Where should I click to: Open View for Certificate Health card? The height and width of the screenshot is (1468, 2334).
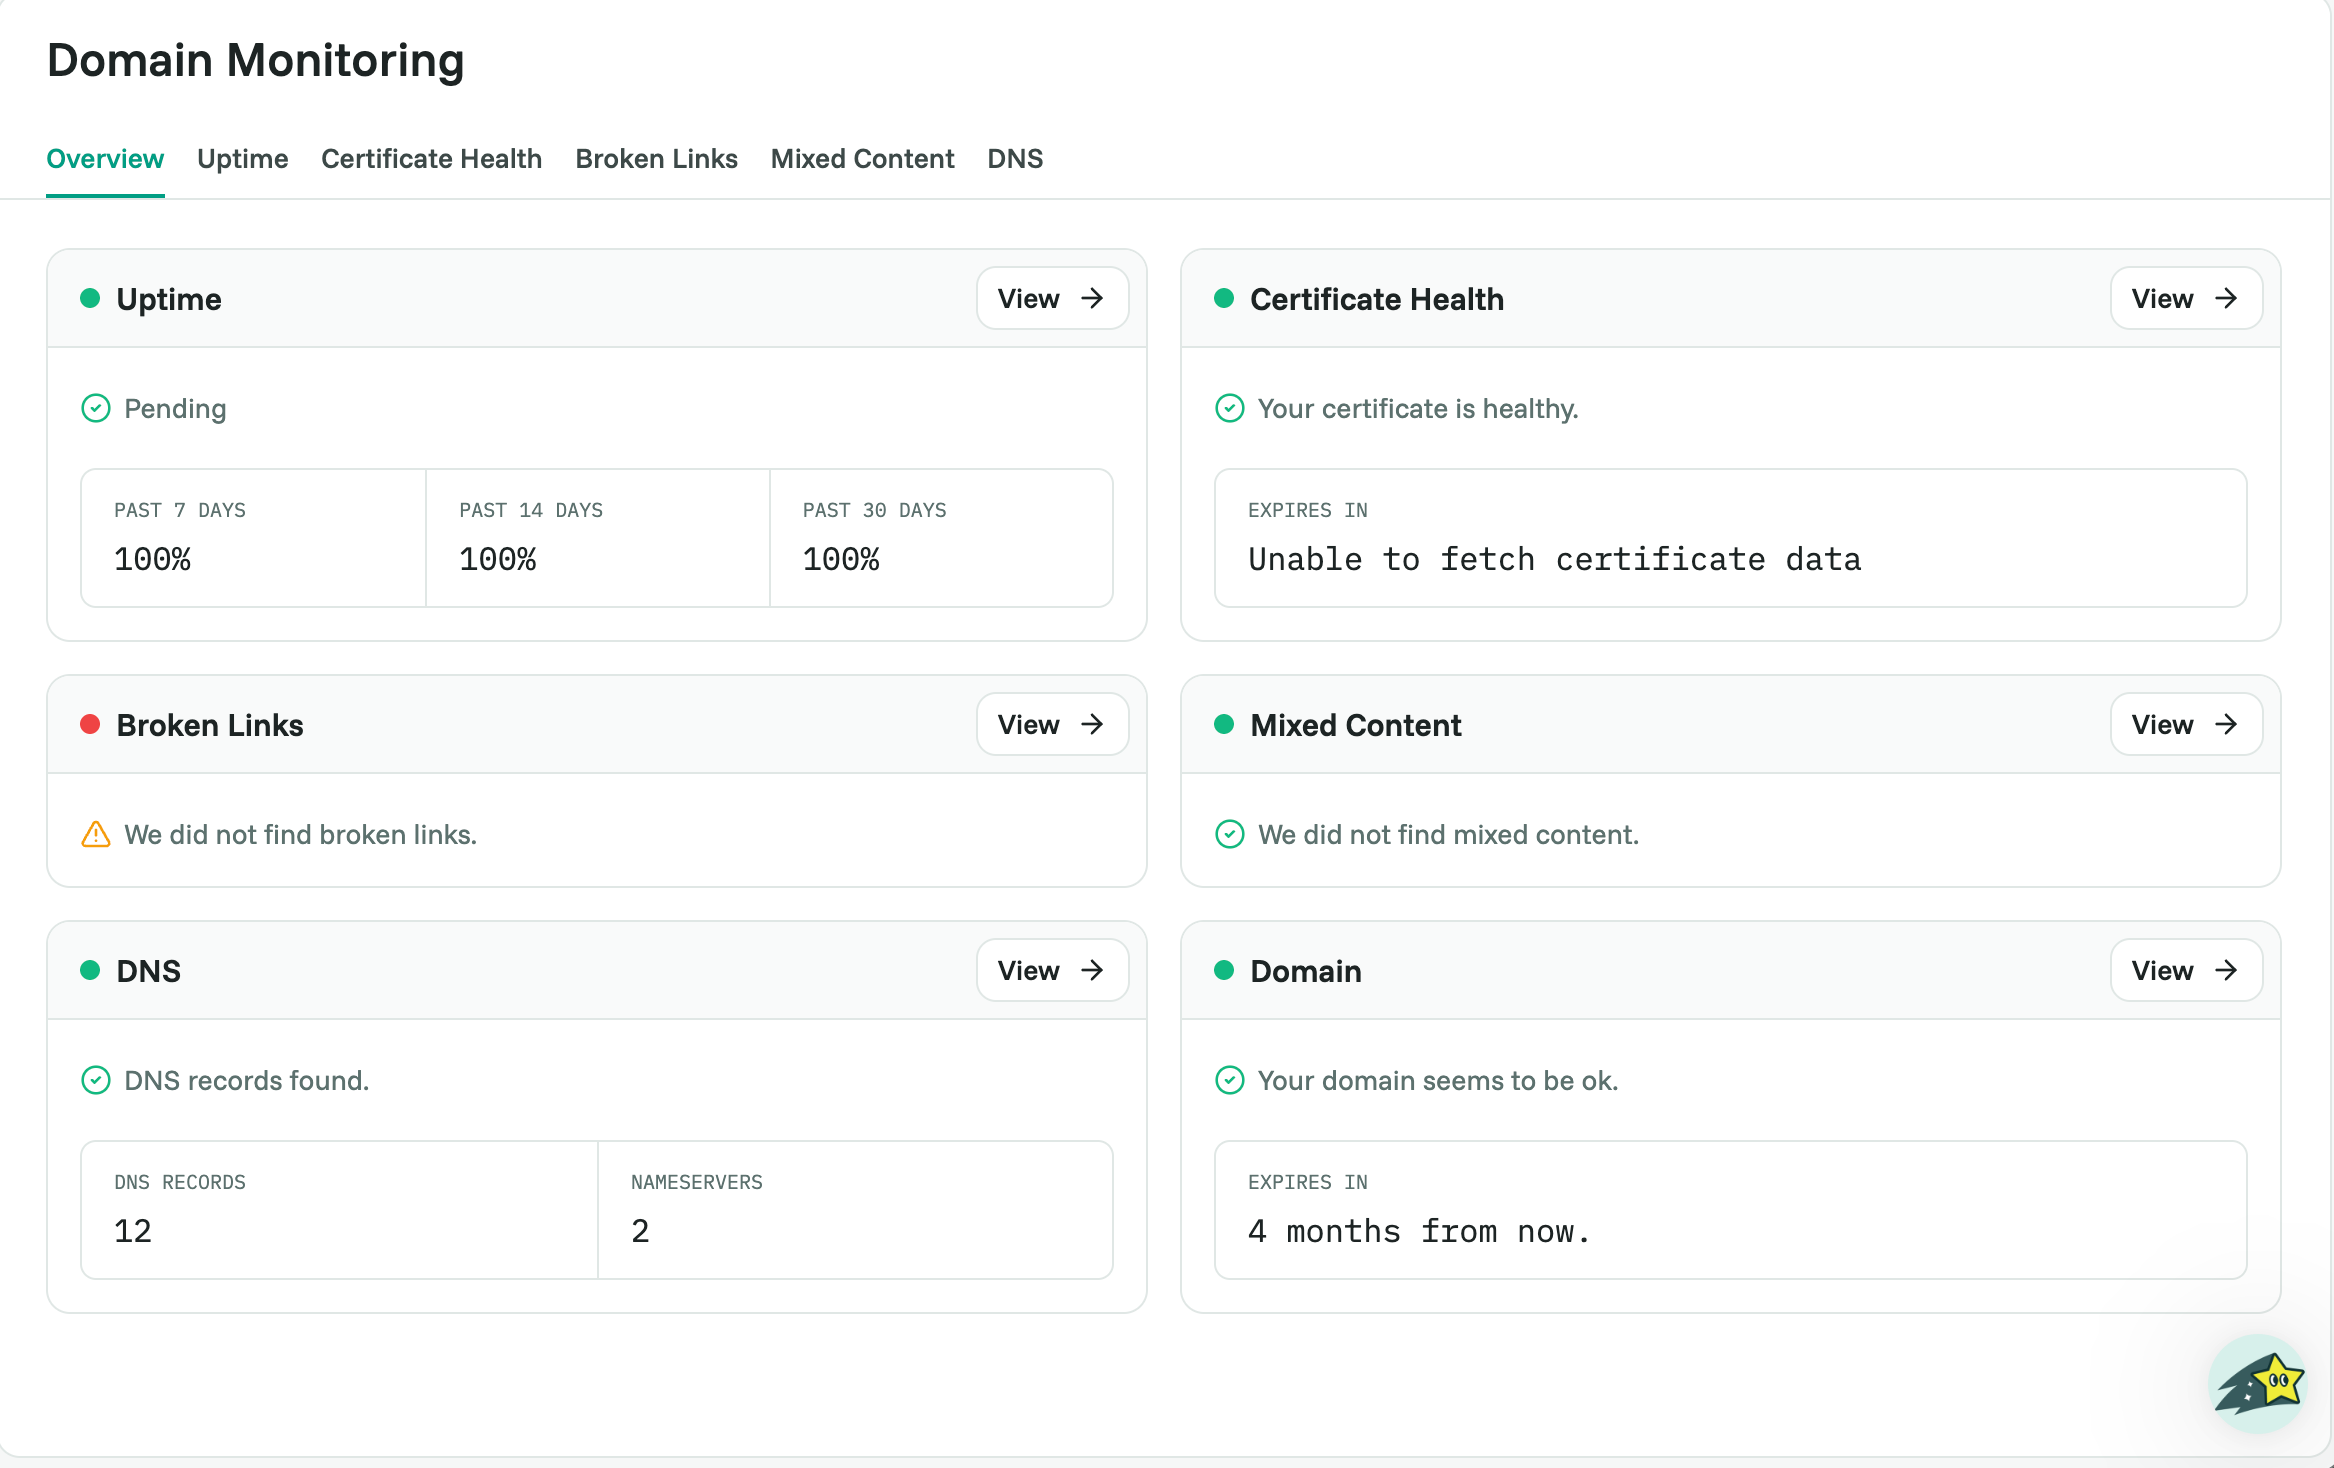pyautogui.click(x=2186, y=298)
